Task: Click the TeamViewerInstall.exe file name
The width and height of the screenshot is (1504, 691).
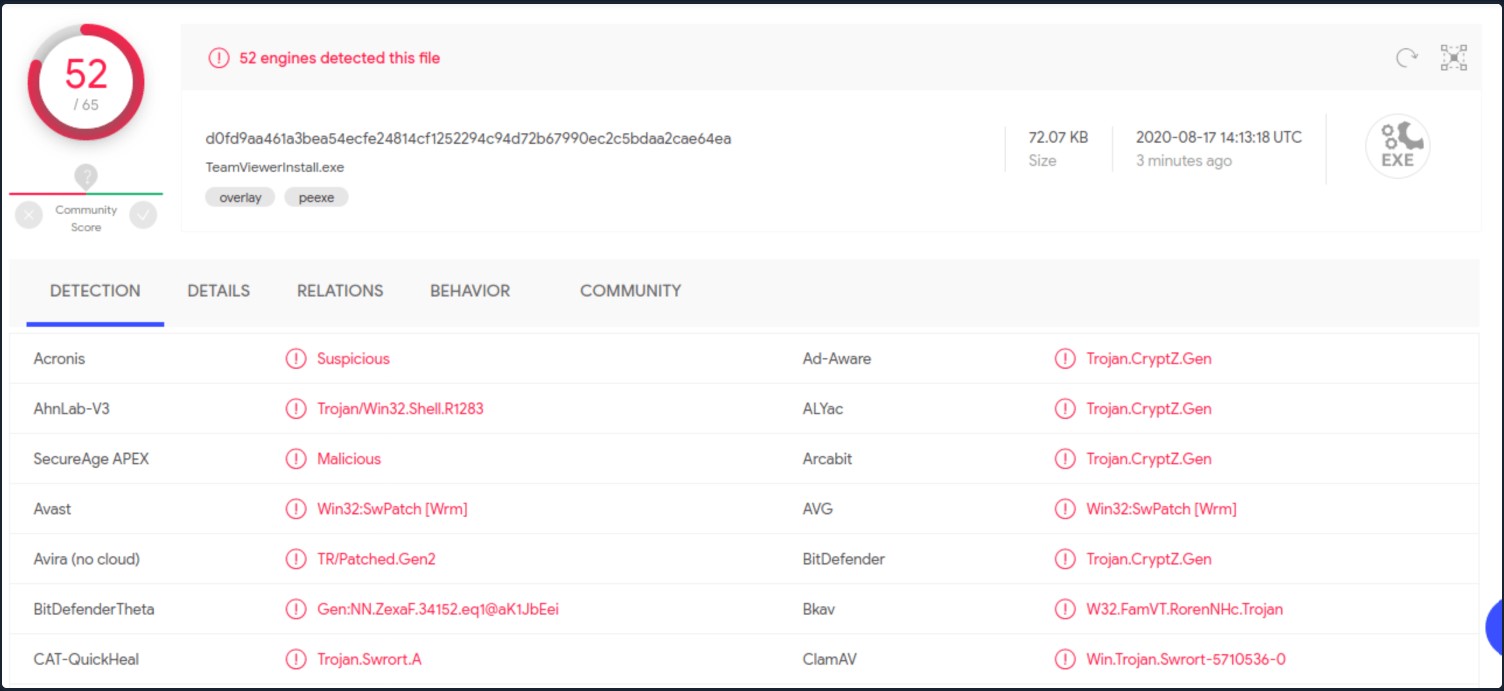Action: tap(275, 168)
